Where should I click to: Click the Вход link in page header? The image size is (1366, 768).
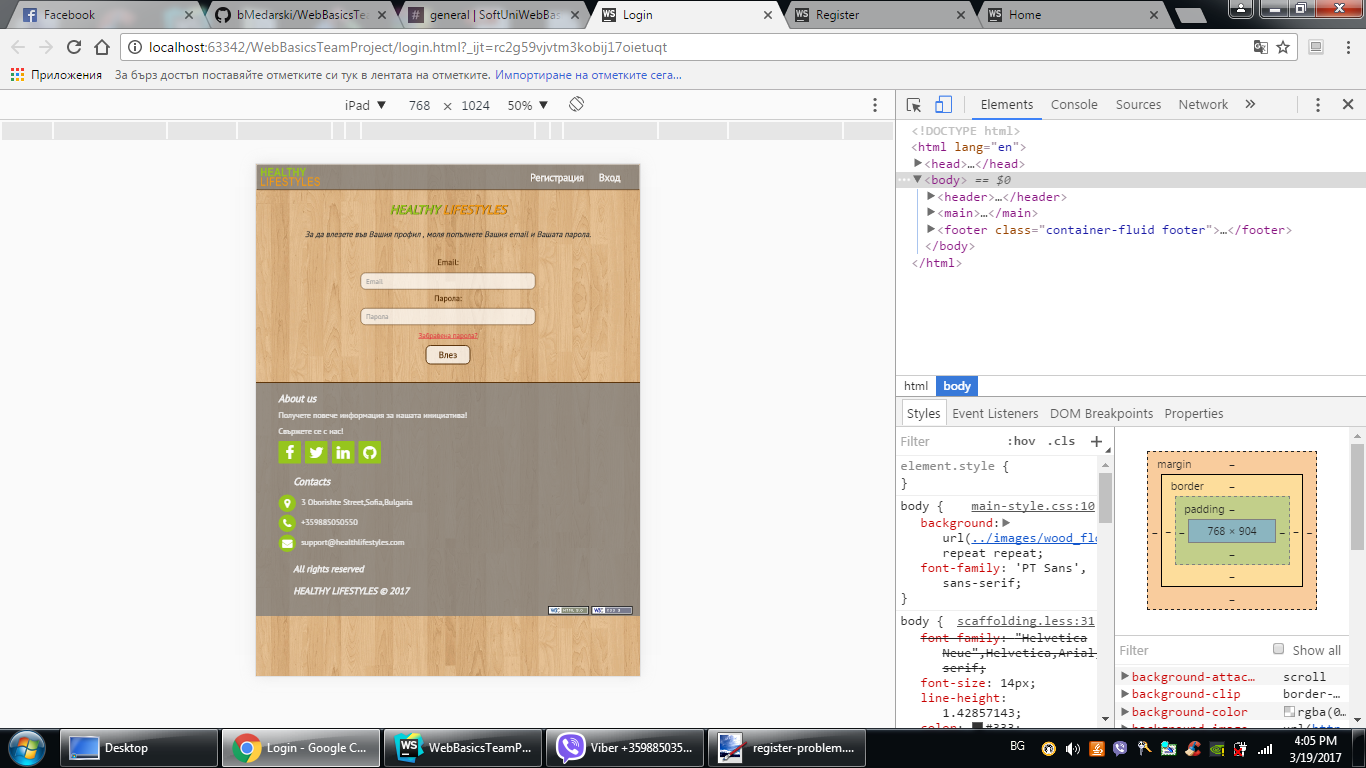point(609,178)
